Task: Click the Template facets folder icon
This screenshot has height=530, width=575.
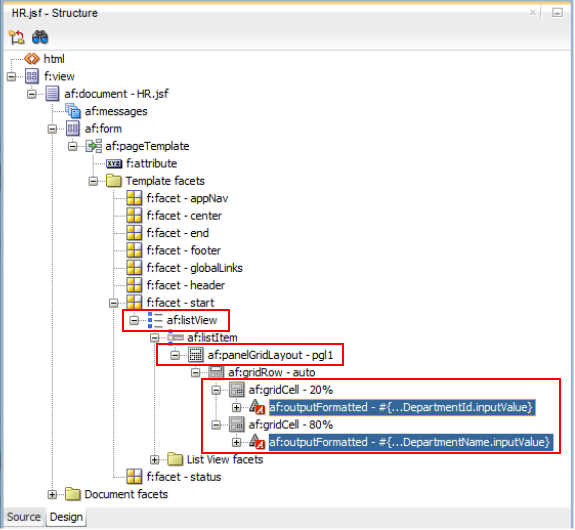Action: (x=114, y=181)
